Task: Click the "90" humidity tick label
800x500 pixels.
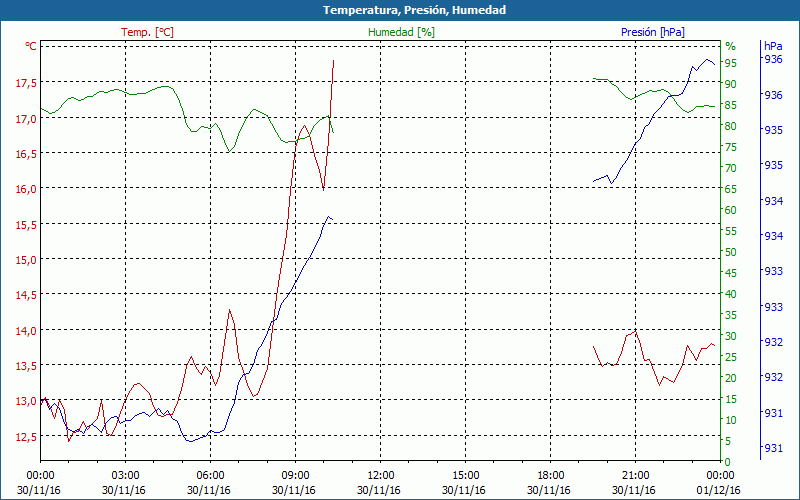Action: tap(731, 84)
